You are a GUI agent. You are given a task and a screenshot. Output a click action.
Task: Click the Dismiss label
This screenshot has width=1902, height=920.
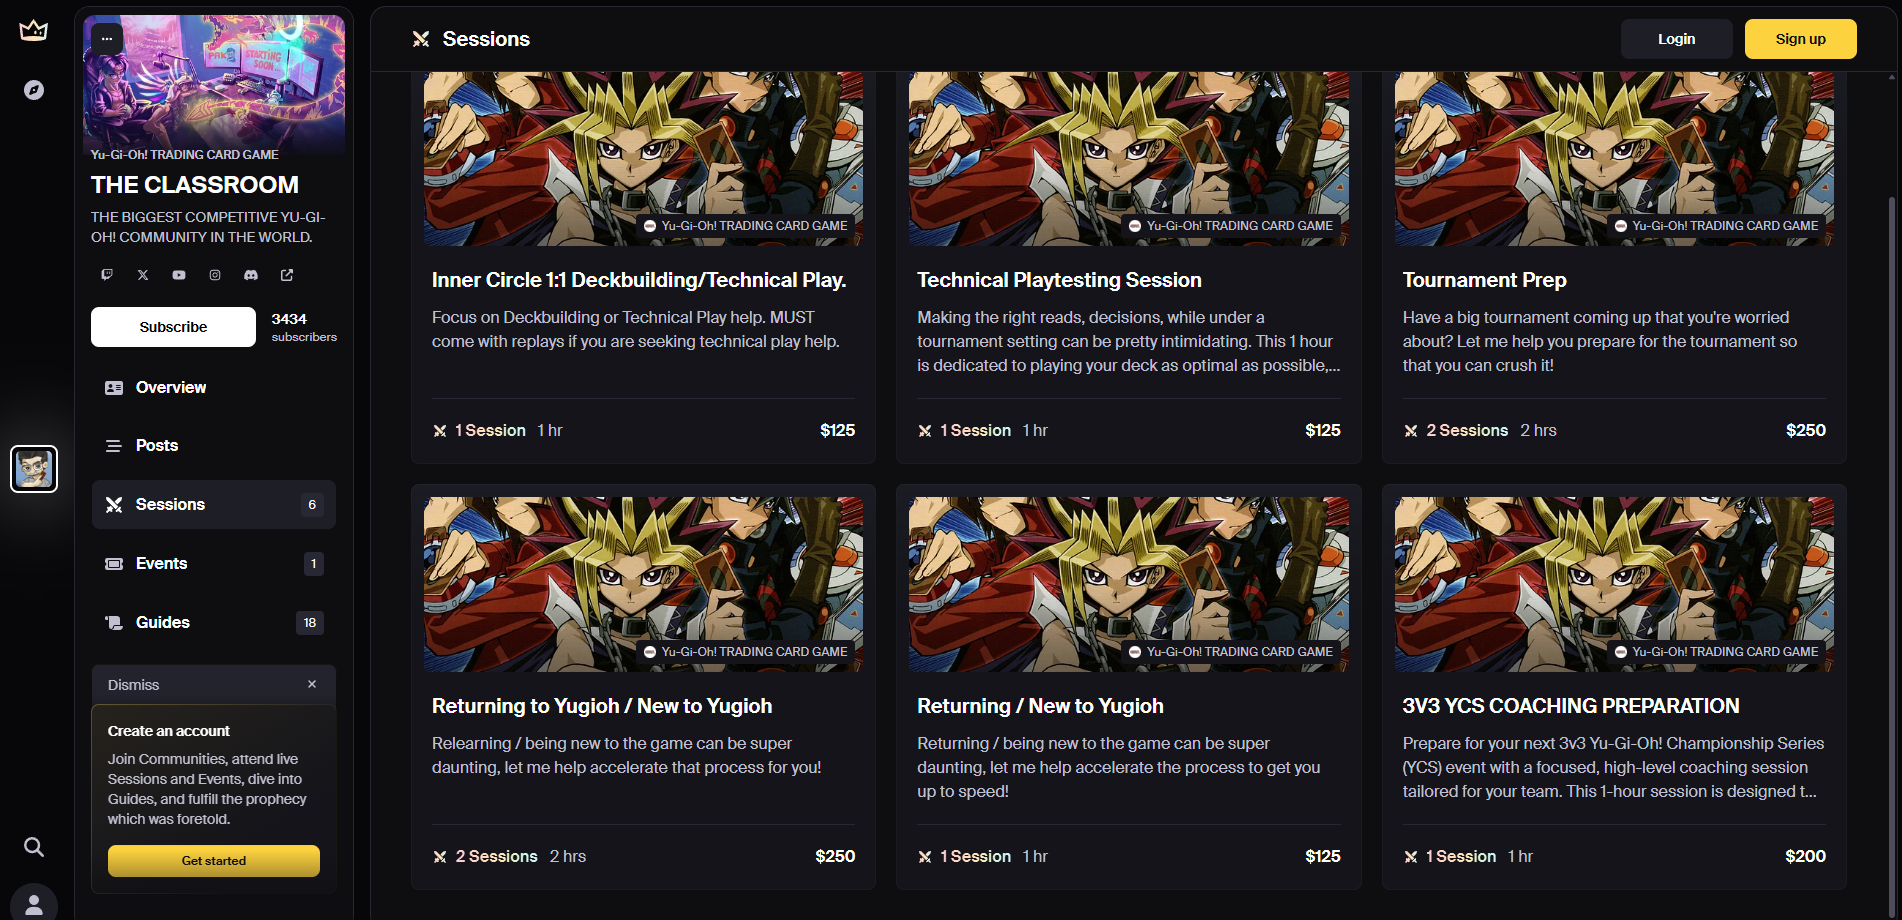(x=134, y=685)
